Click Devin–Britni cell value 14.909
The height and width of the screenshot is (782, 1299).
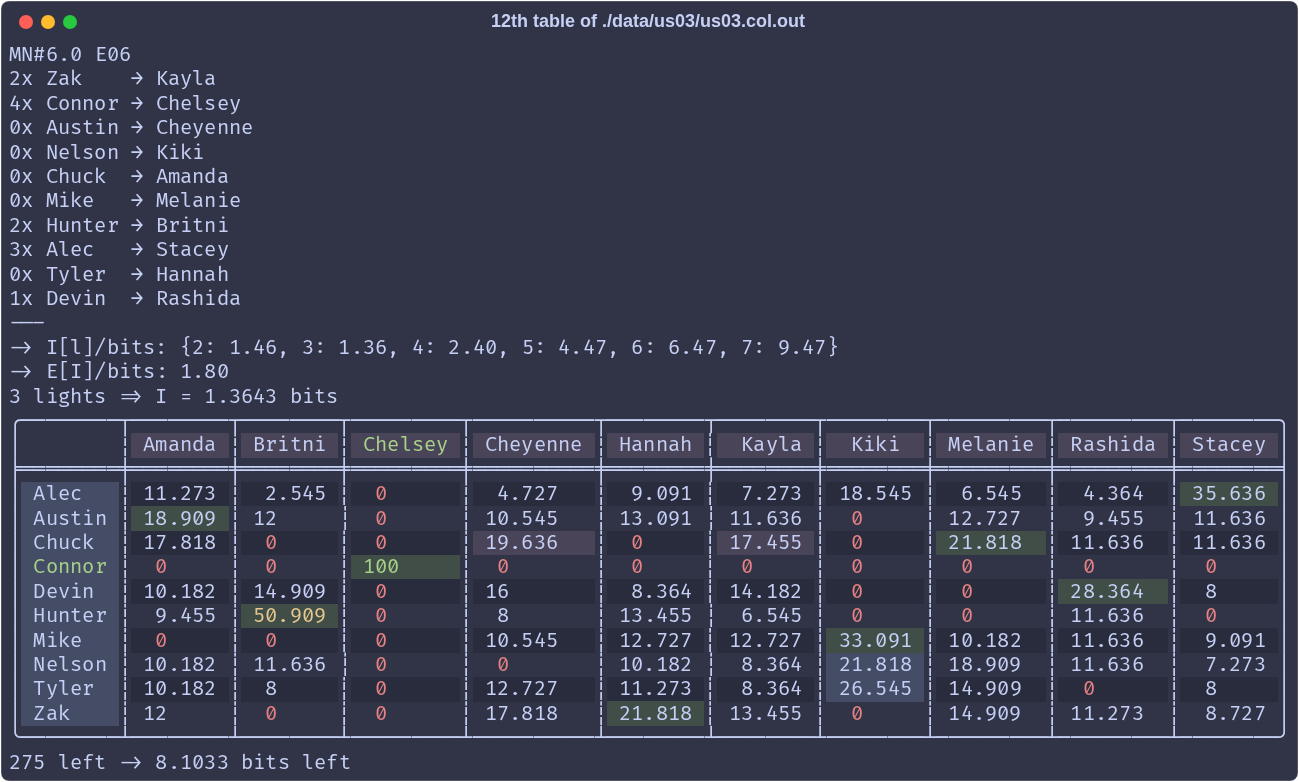290,591
